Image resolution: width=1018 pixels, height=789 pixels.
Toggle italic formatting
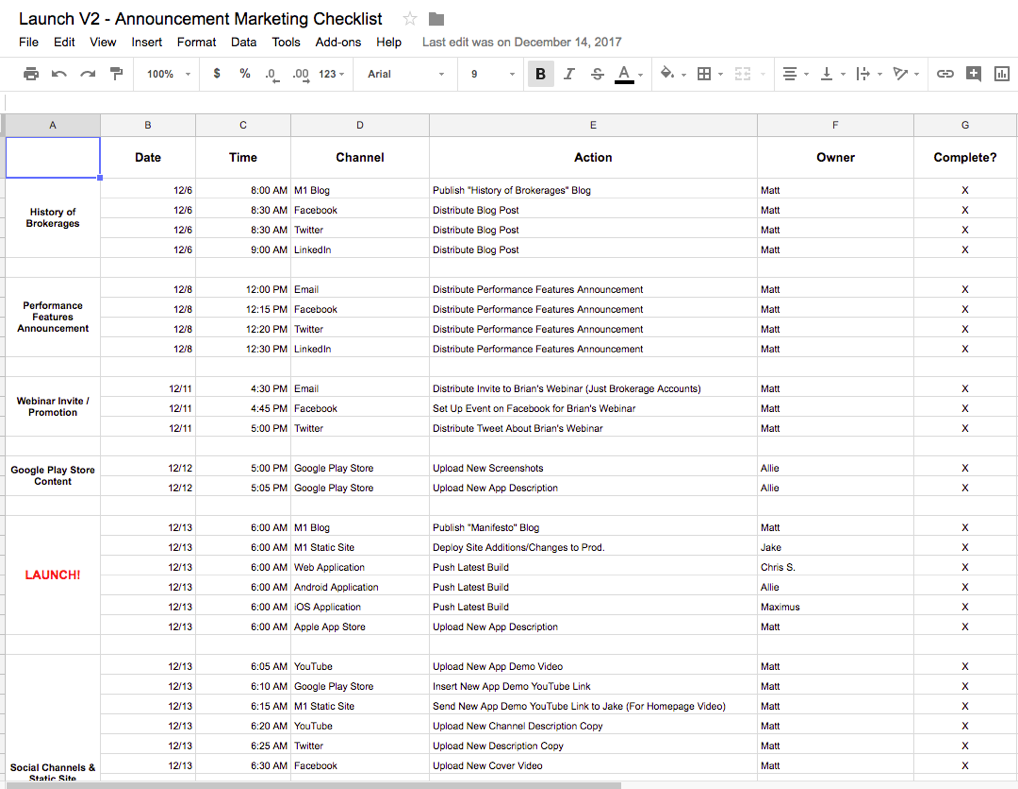point(569,74)
